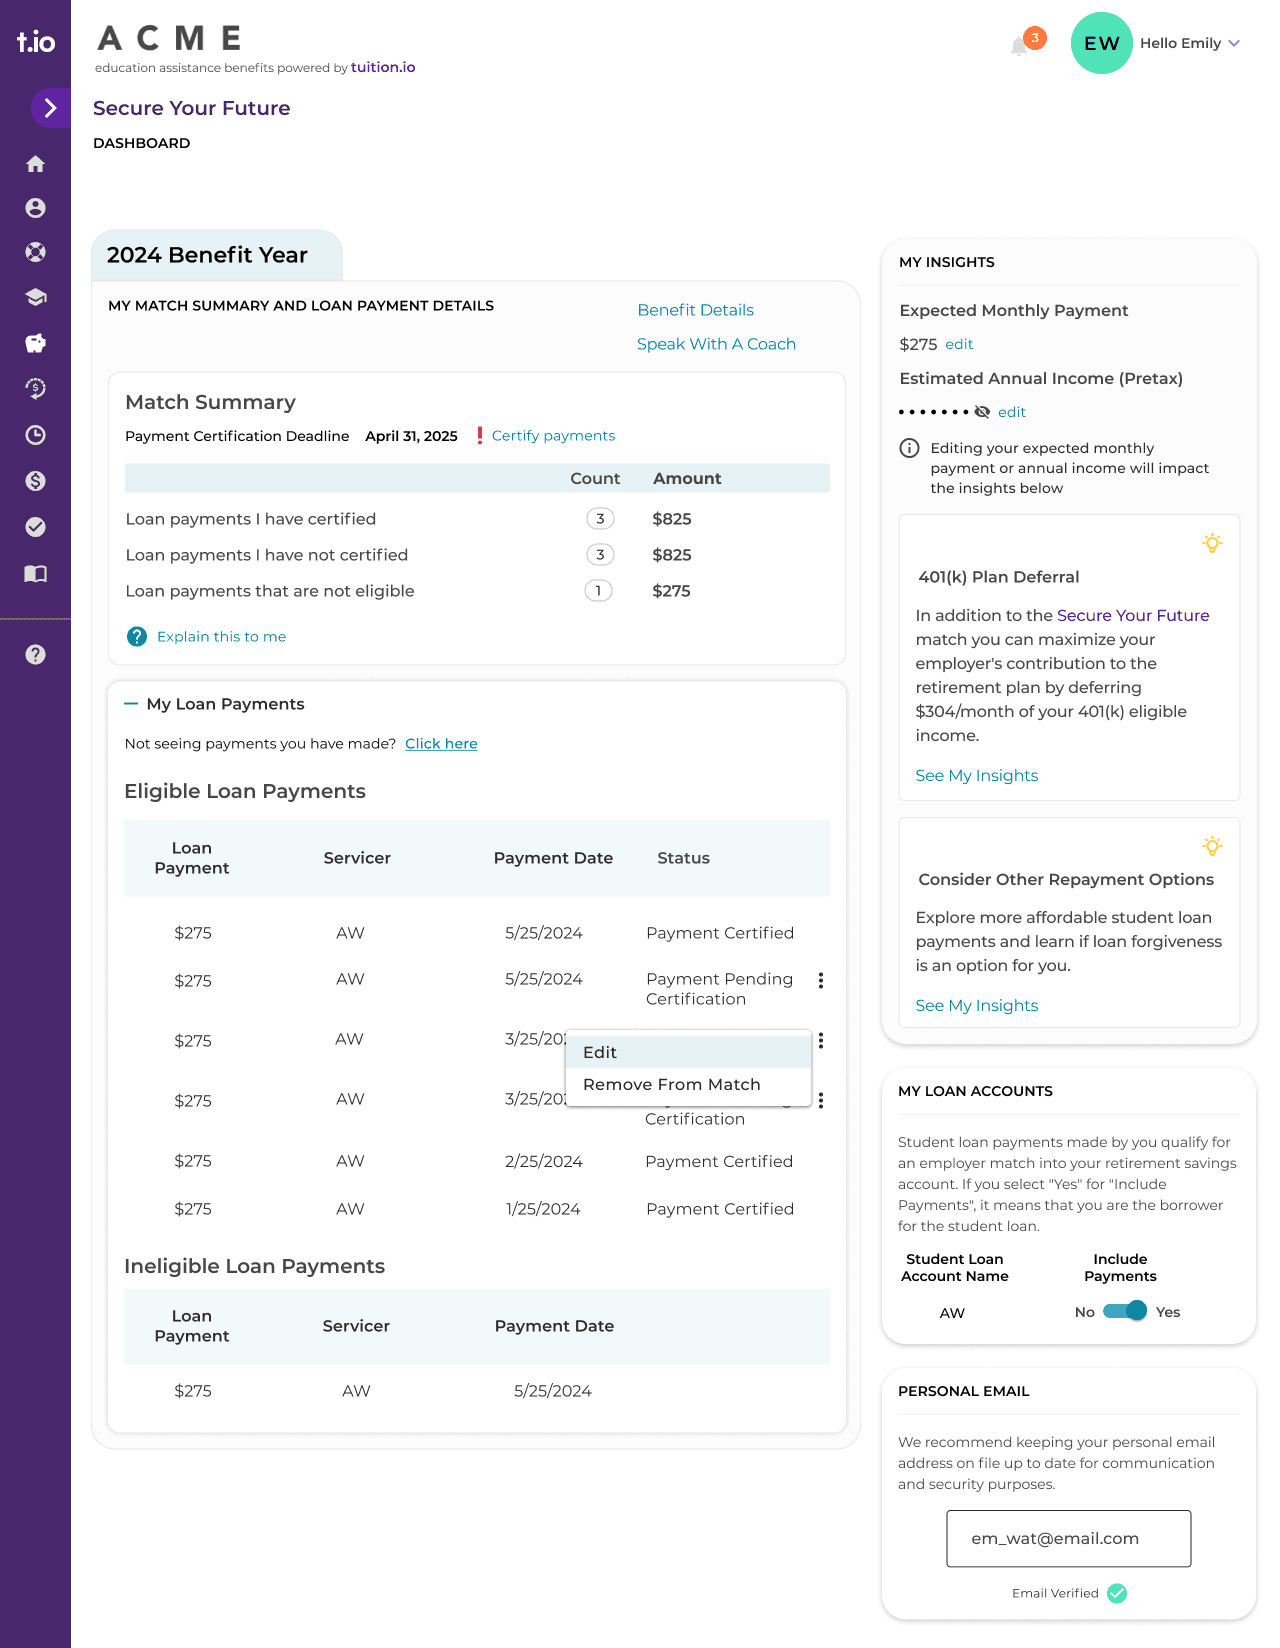
Task: Open the Home icon in sidebar
Action: 36,164
